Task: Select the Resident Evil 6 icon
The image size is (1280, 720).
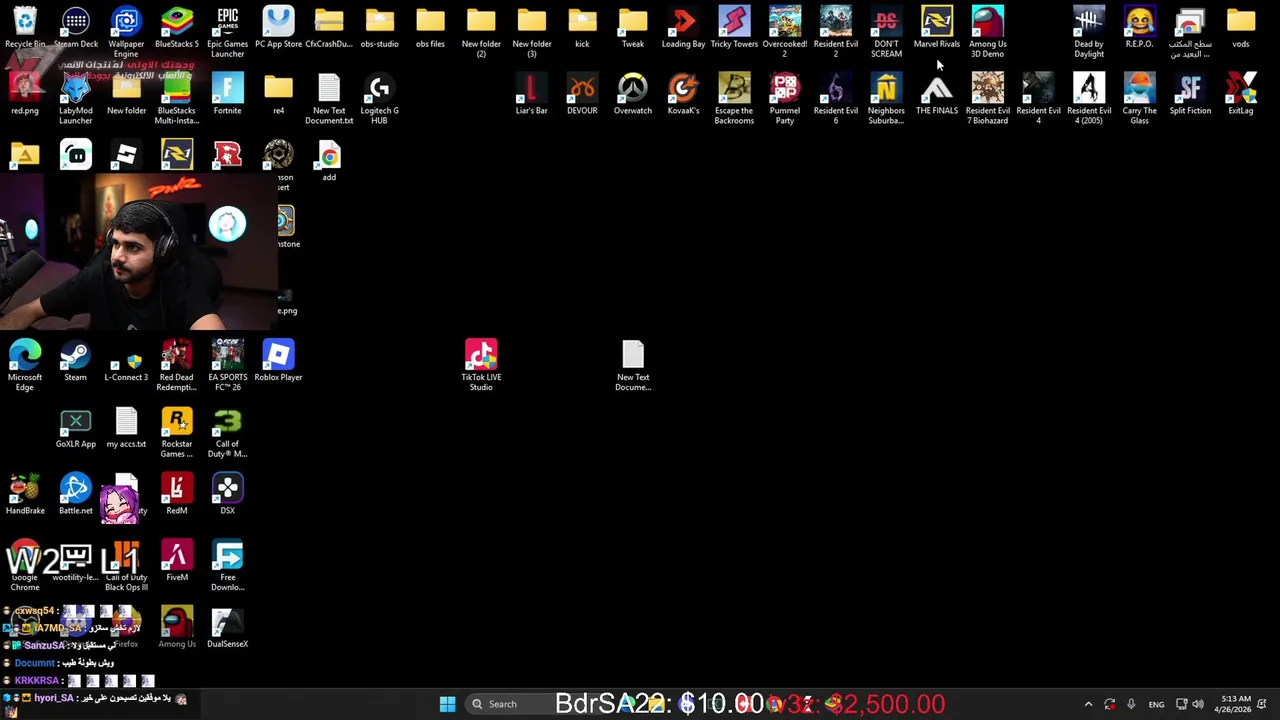Action: tap(835, 99)
